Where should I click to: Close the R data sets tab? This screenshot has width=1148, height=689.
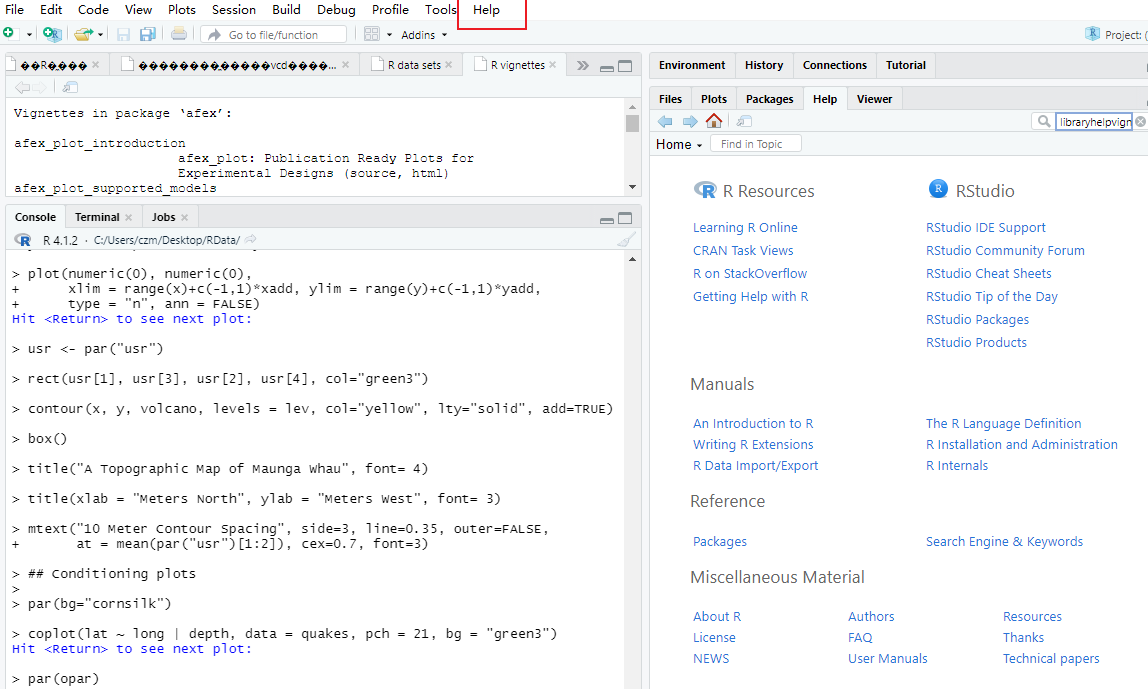pyautogui.click(x=449, y=64)
